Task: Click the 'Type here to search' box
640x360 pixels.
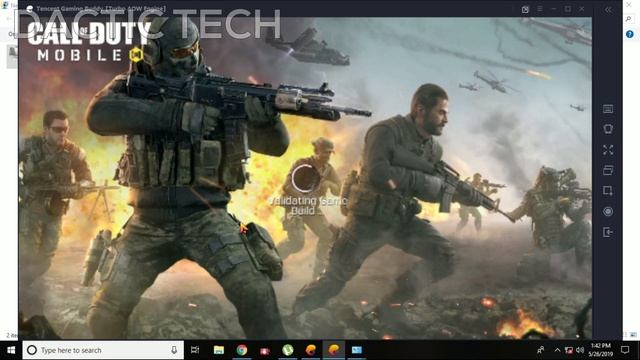Action: click(x=103, y=350)
